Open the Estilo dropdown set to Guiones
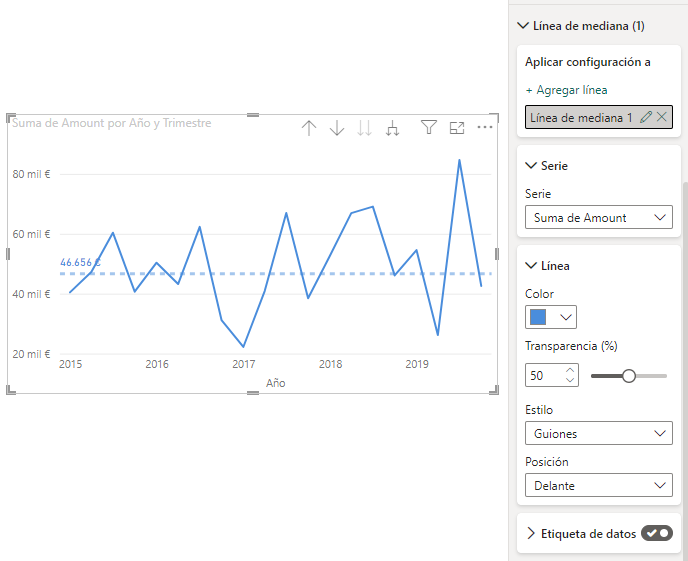The image size is (688, 561). pos(598,434)
